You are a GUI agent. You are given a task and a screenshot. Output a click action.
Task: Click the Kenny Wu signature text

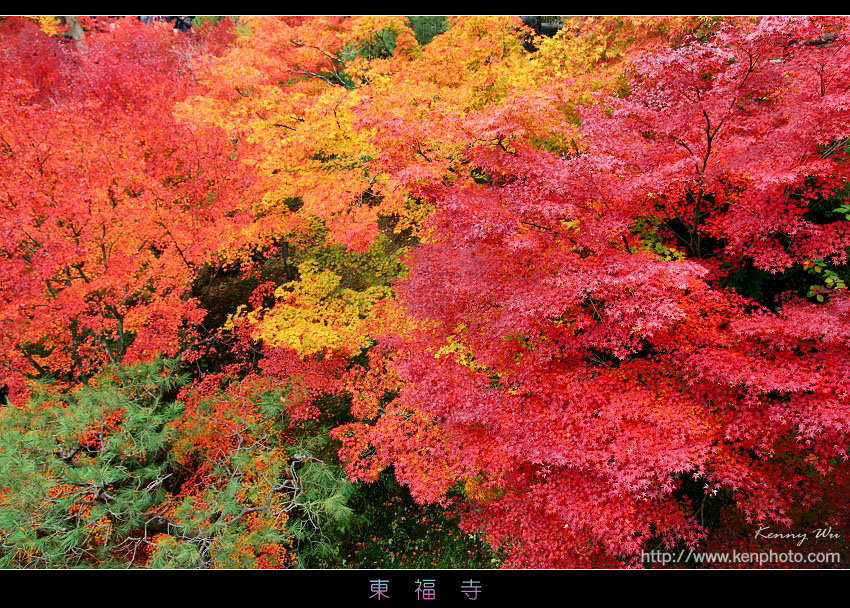point(797,534)
